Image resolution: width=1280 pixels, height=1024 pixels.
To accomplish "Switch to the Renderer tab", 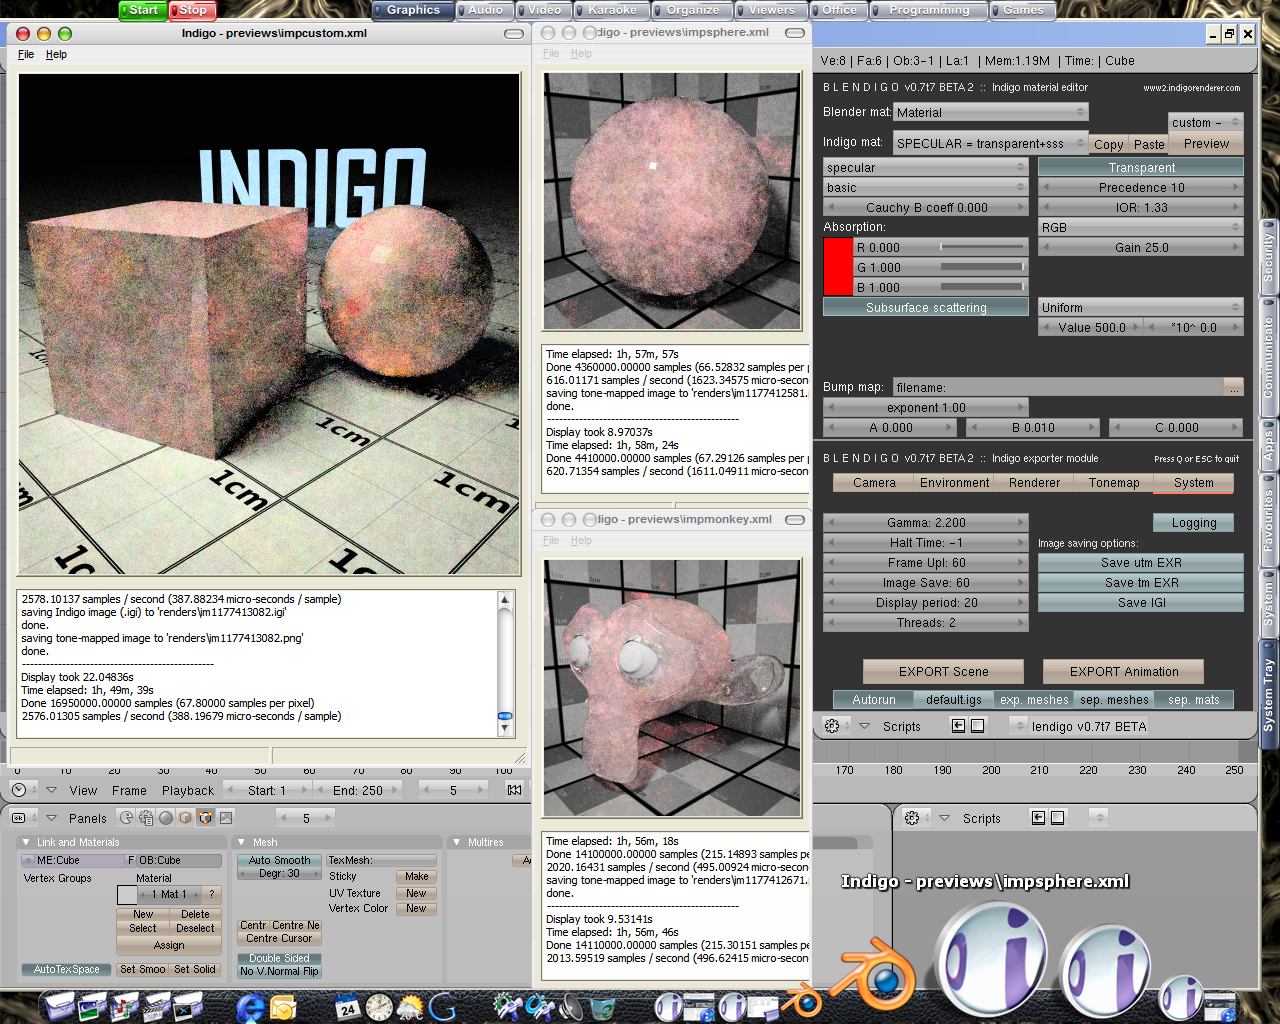I will 1034,483.
